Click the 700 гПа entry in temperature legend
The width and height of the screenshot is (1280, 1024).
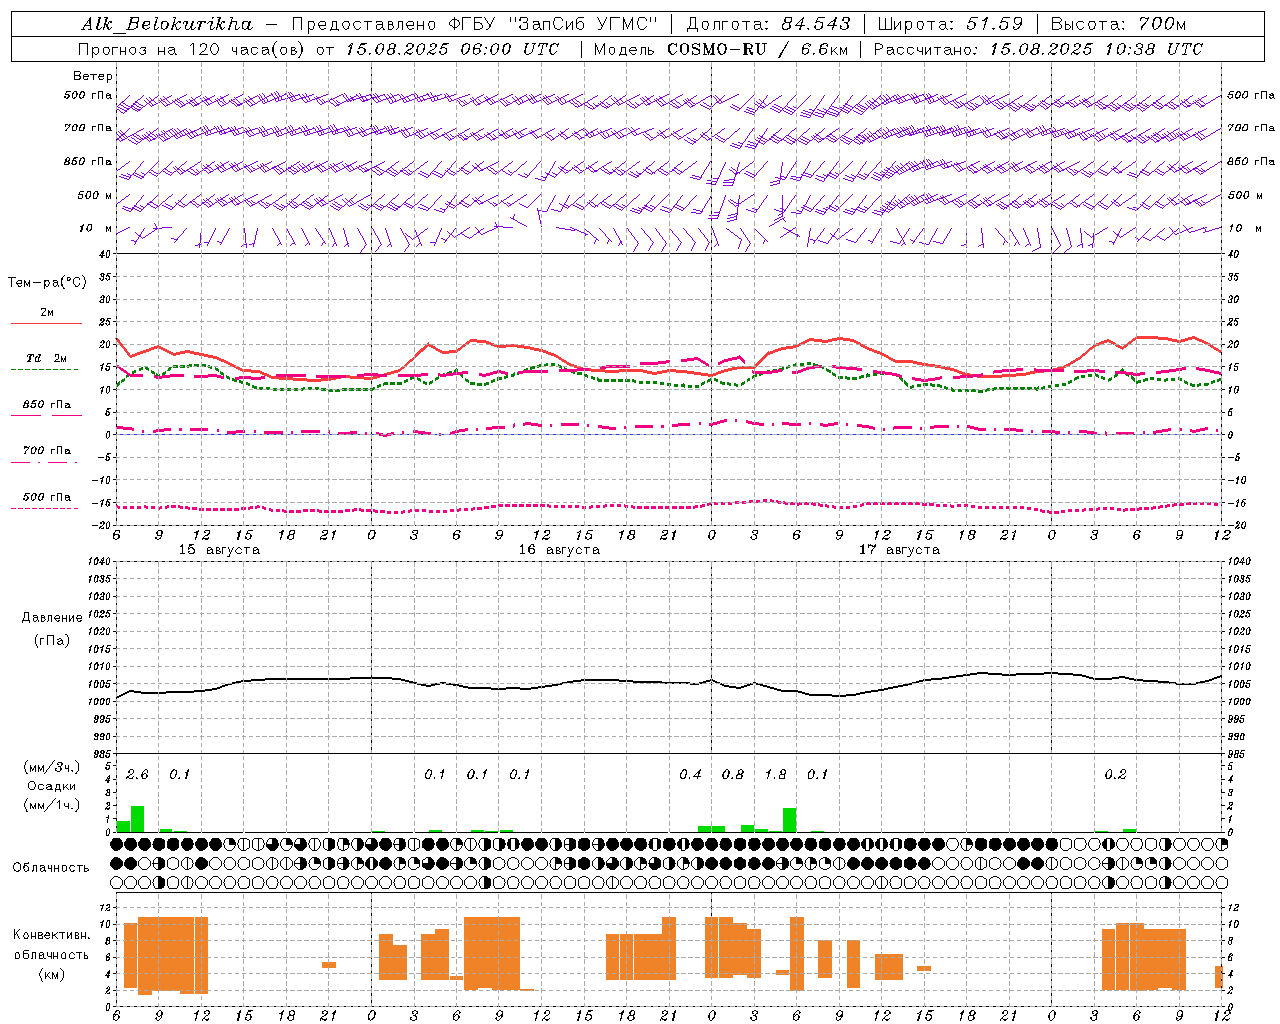click(x=46, y=450)
